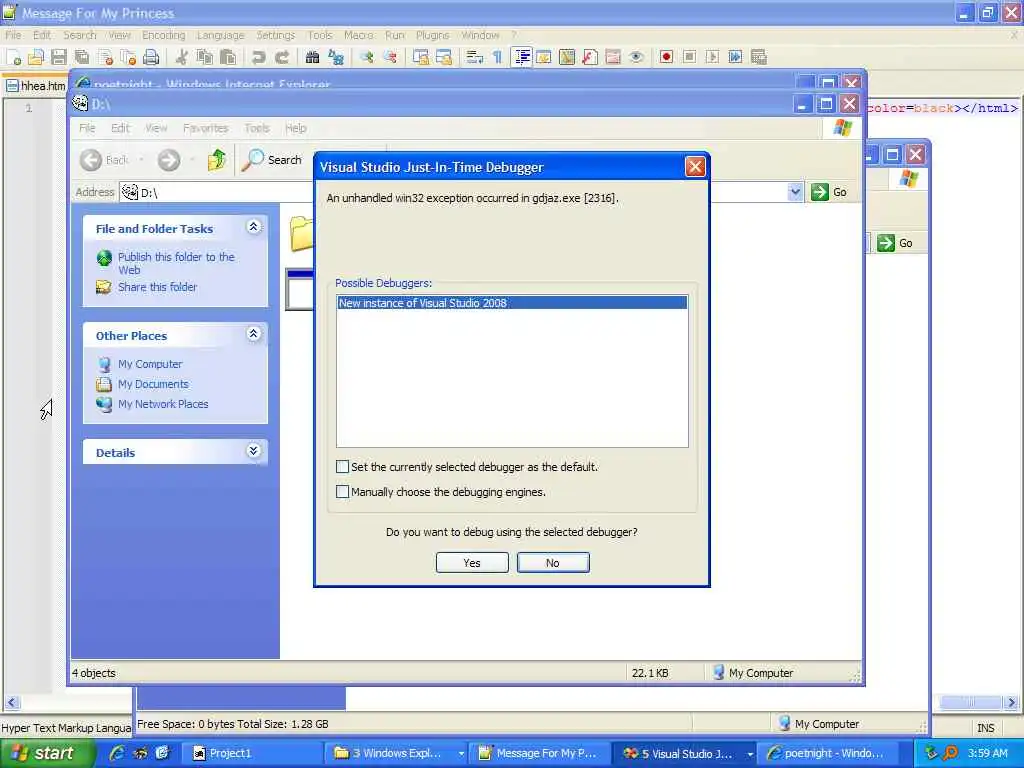The height and width of the screenshot is (768, 1024).
Task: Open Encoding menu in Notepad++
Action: pyautogui.click(x=164, y=35)
